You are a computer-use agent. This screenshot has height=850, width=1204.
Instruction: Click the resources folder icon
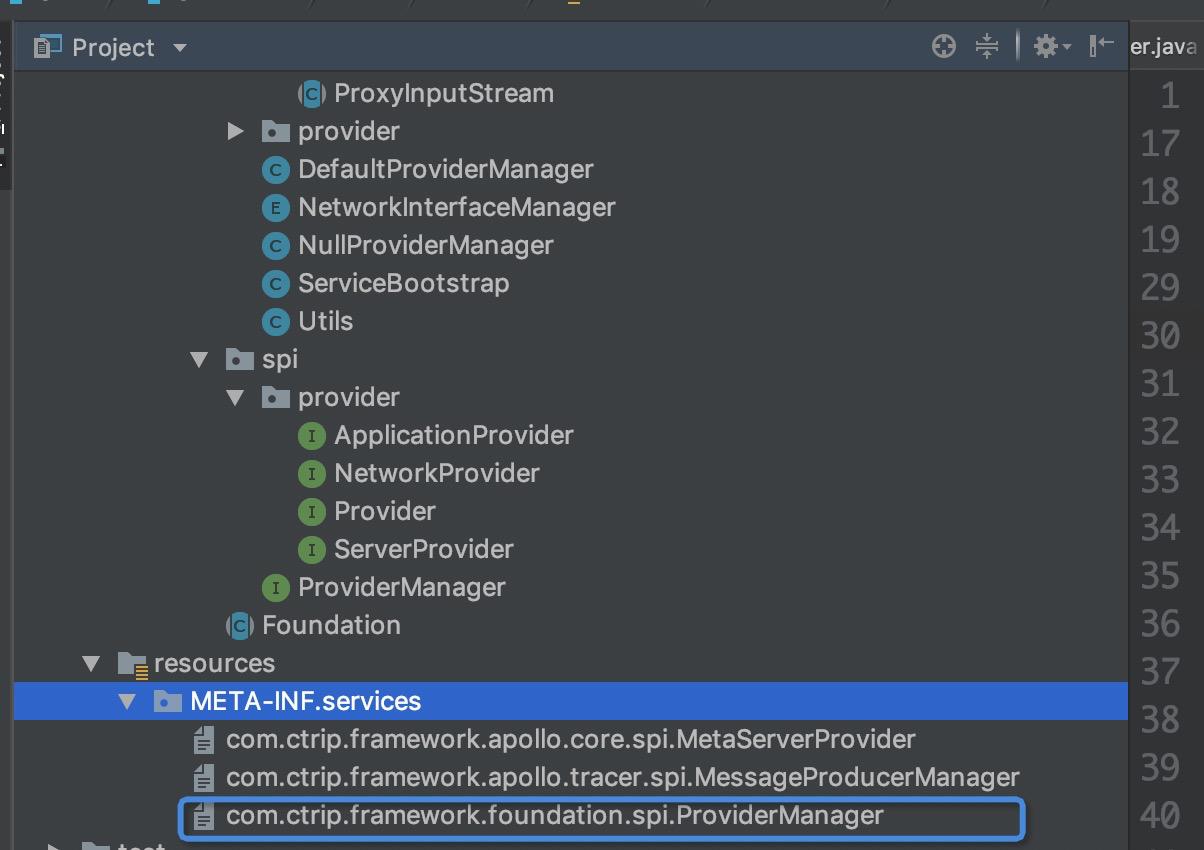[x=132, y=664]
